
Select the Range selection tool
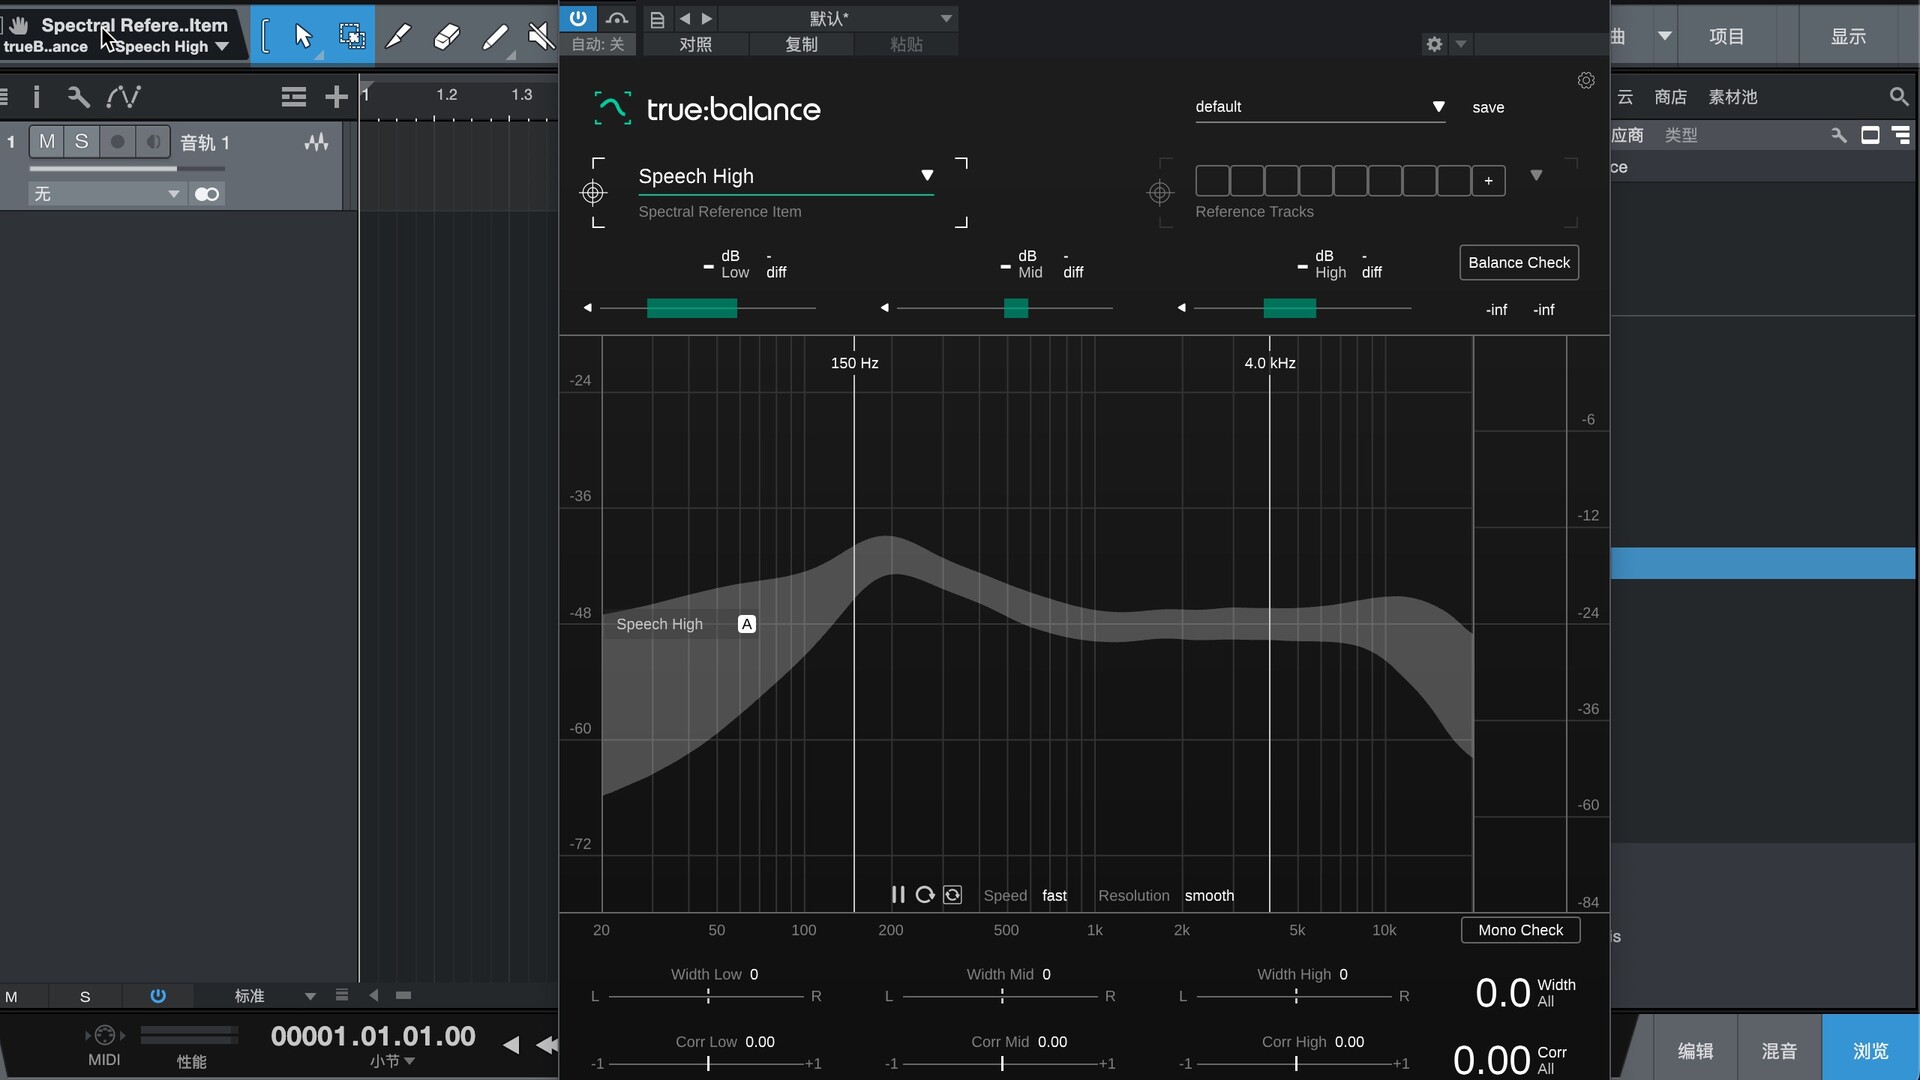tap(352, 37)
